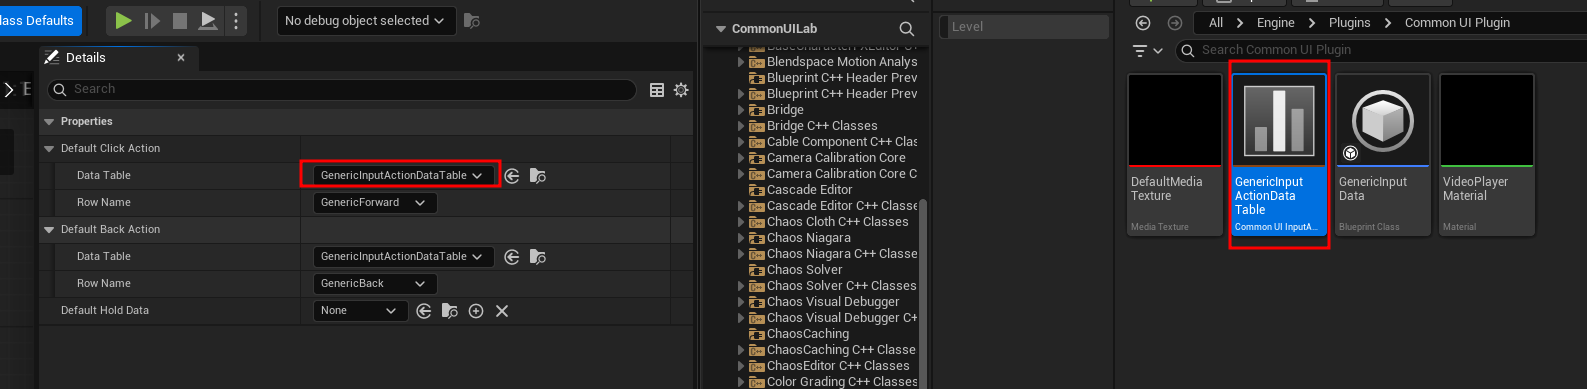Click the Stop simulation square icon
The height and width of the screenshot is (389, 1587).
(180, 20)
